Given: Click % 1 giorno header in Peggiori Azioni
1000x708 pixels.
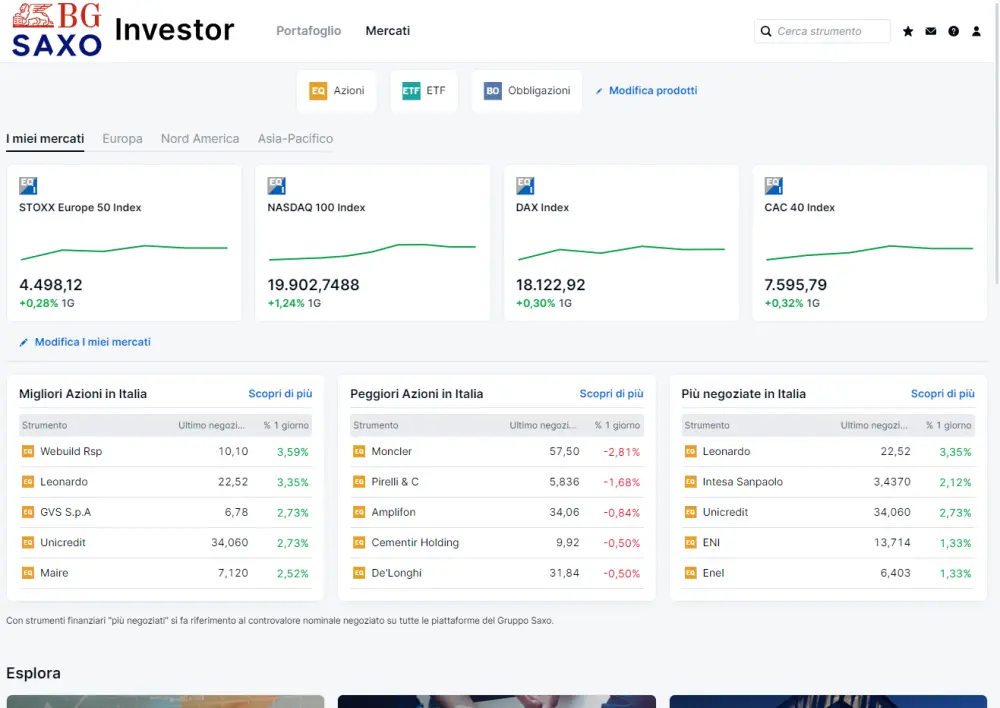Looking at the screenshot, I should coord(617,425).
